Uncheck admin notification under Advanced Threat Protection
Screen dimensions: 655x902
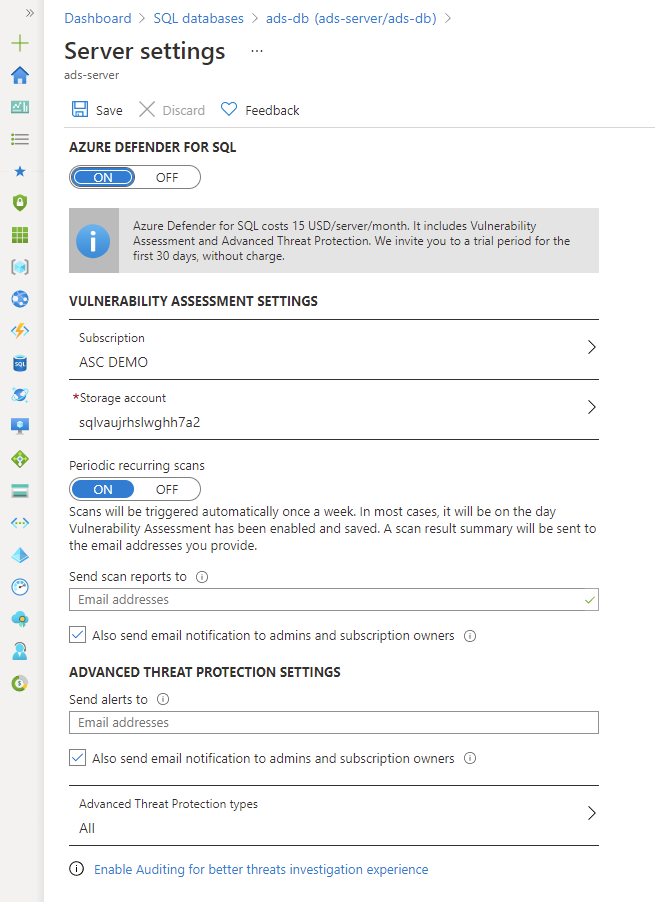pyautogui.click(x=78, y=758)
